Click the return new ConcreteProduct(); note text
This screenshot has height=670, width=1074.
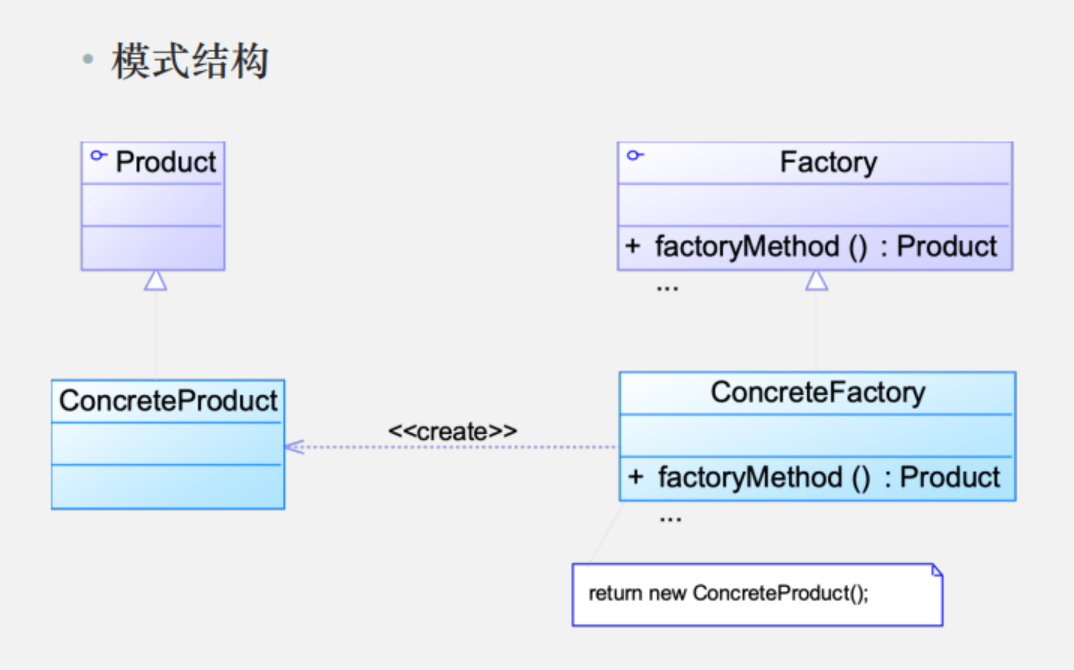[x=729, y=593]
